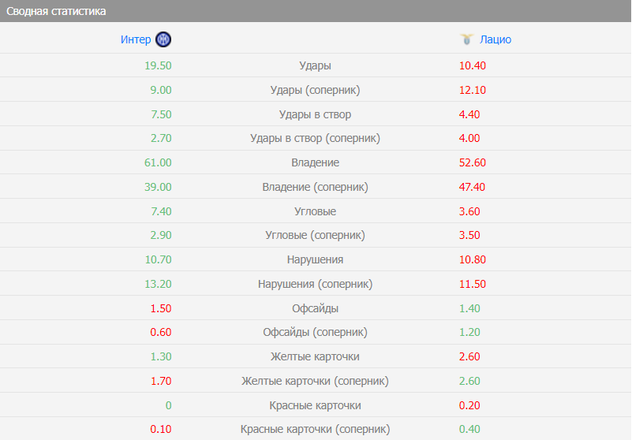Select the Владение (соперник) row label
Screen dimensions: 632x440
pos(315,187)
